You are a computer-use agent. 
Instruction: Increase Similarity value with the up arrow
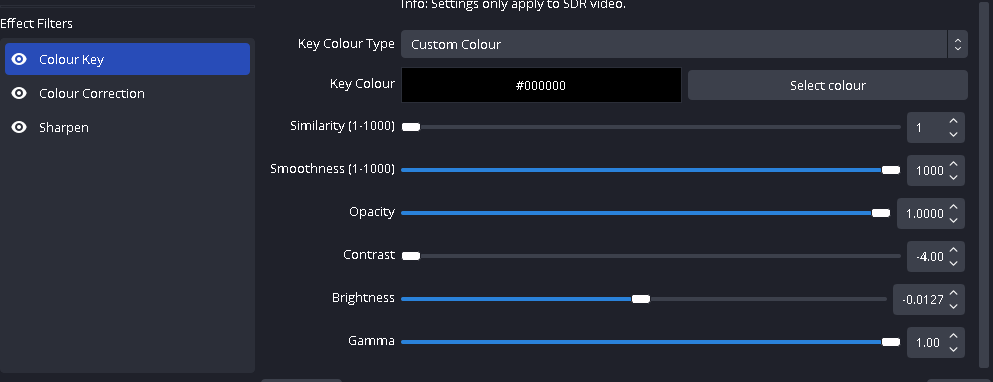click(x=953, y=120)
